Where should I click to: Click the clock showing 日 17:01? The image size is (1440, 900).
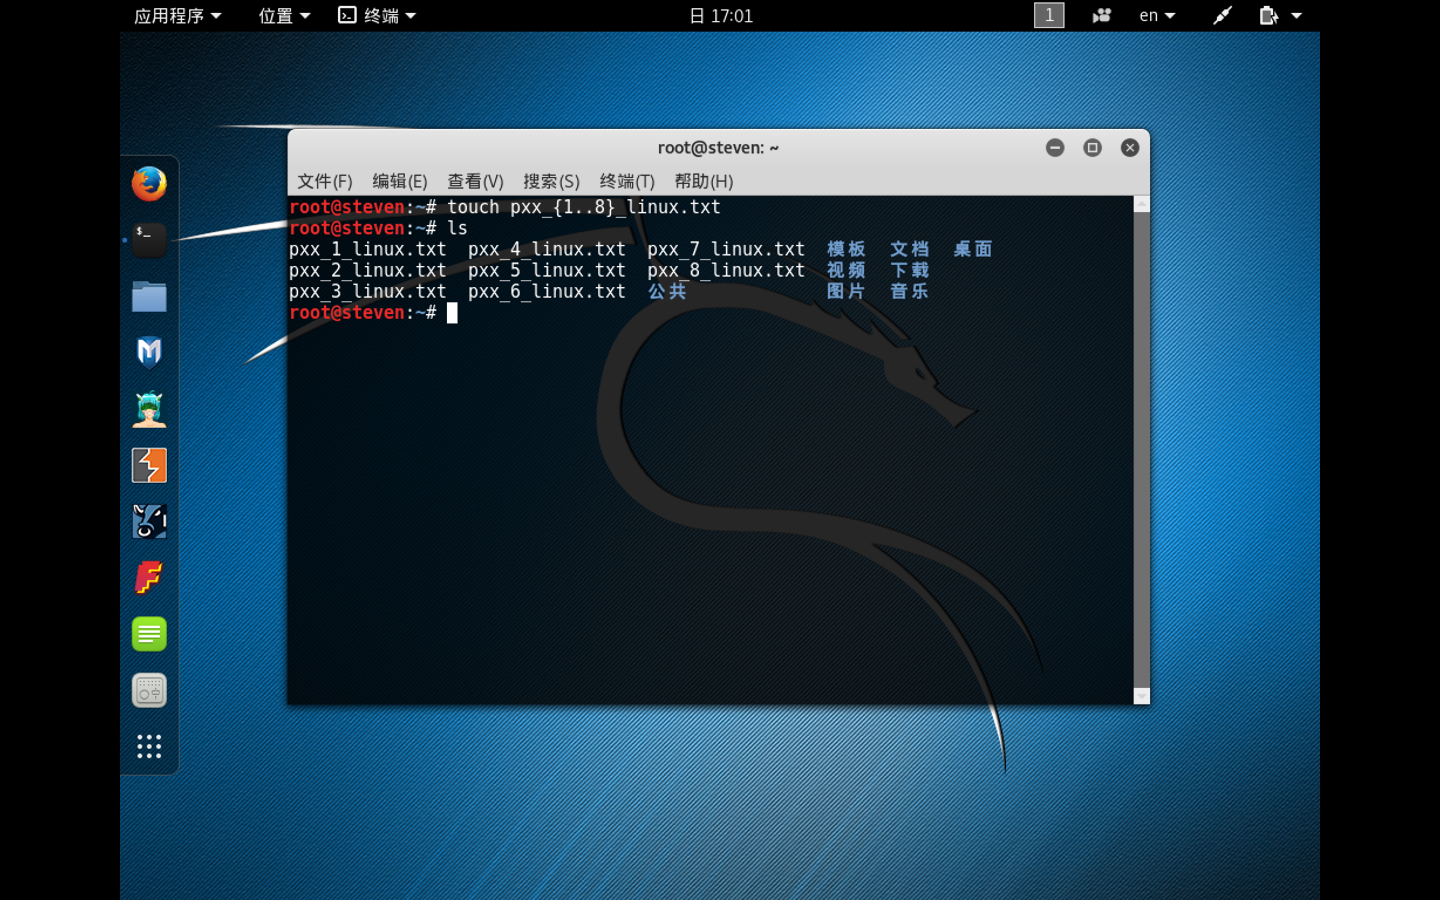(720, 15)
